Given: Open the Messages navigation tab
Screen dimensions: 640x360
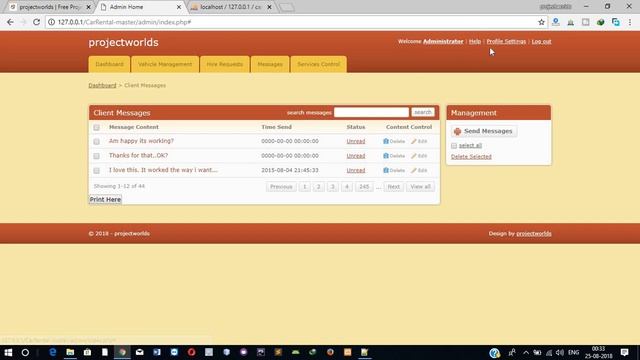Looking at the screenshot, I should click(x=270, y=64).
